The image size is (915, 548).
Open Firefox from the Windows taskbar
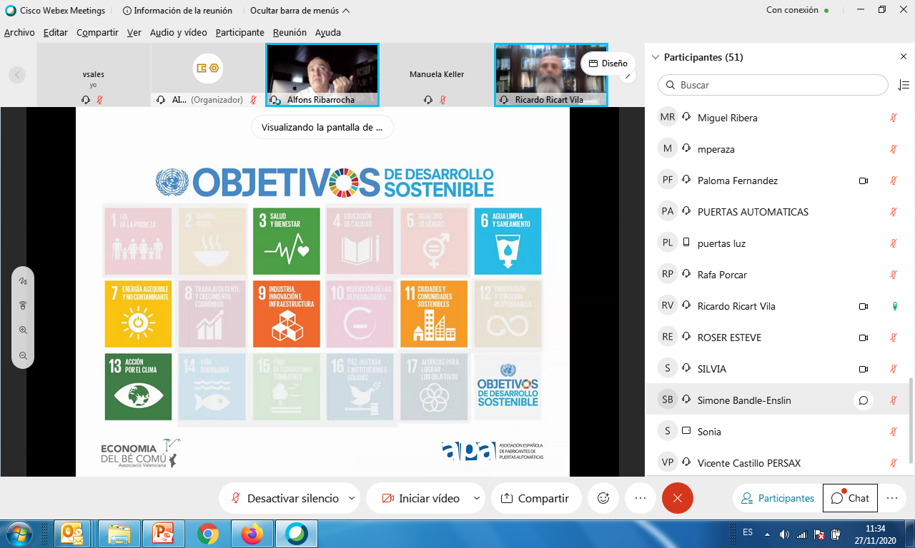click(x=252, y=534)
